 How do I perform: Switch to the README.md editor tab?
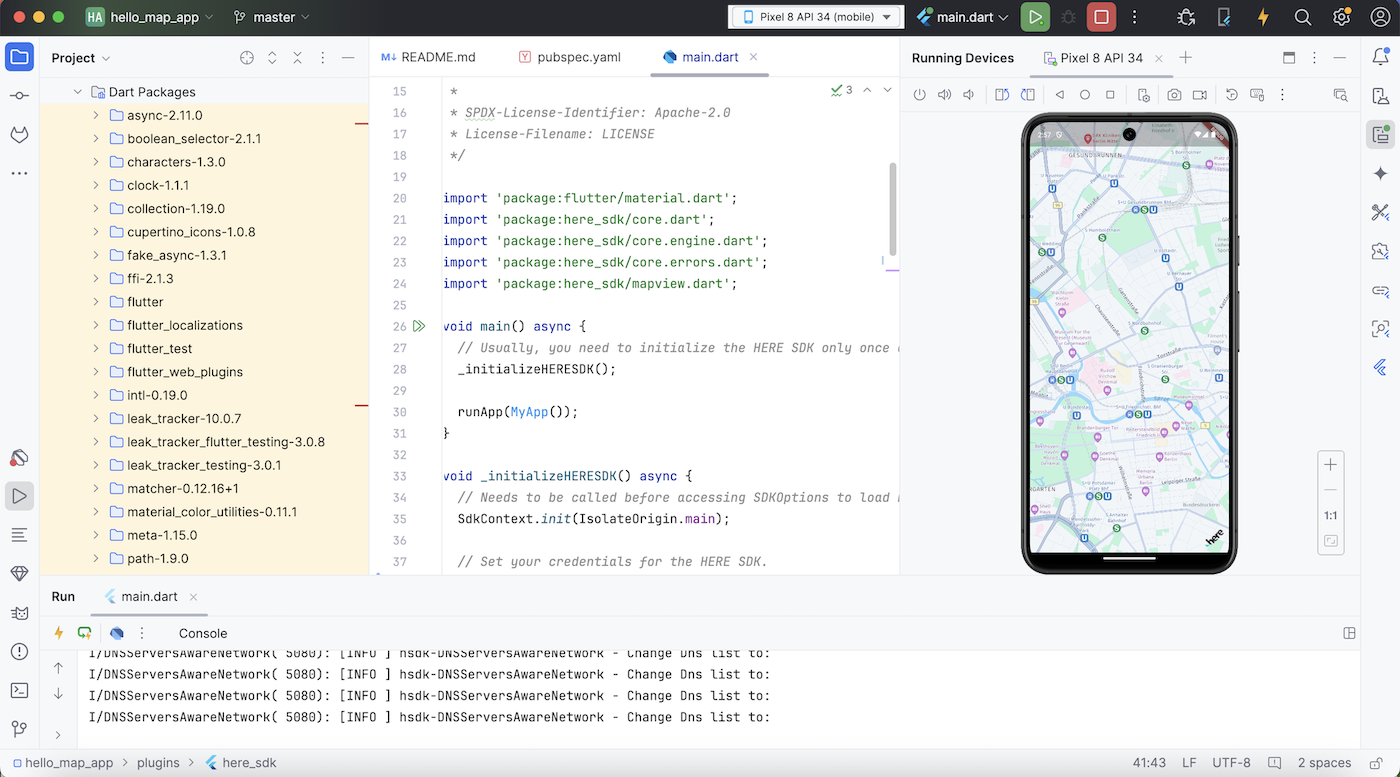[x=429, y=57]
